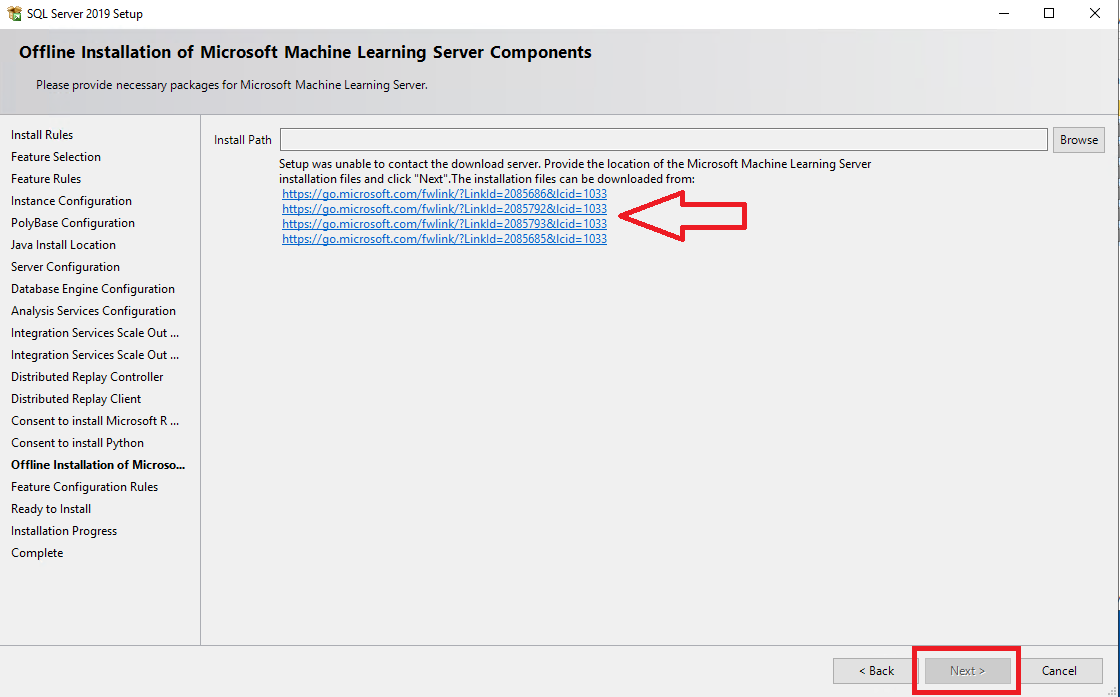Select the Feature Selection step

coord(56,157)
